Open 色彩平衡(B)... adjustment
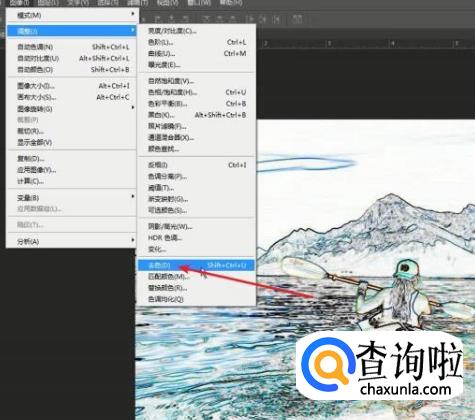This screenshot has width=475, height=420. tap(197, 104)
